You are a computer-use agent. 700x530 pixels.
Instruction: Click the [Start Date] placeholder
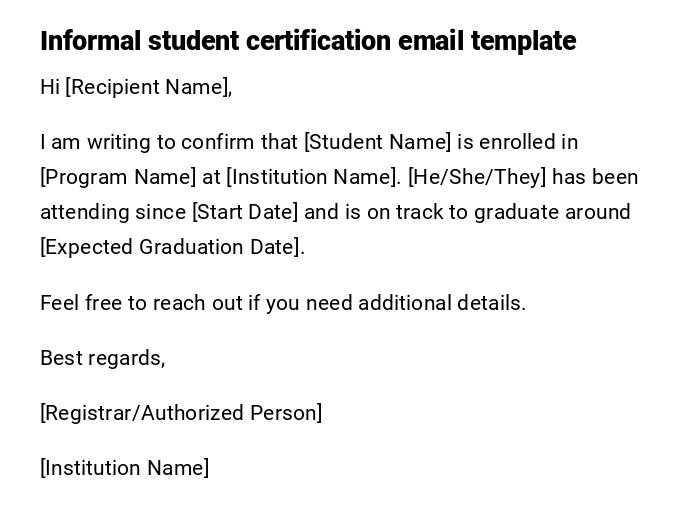tap(245, 212)
